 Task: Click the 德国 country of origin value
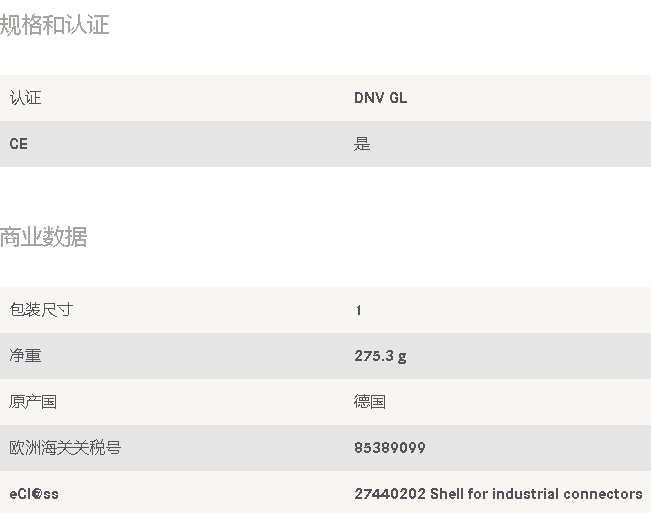tap(370, 402)
